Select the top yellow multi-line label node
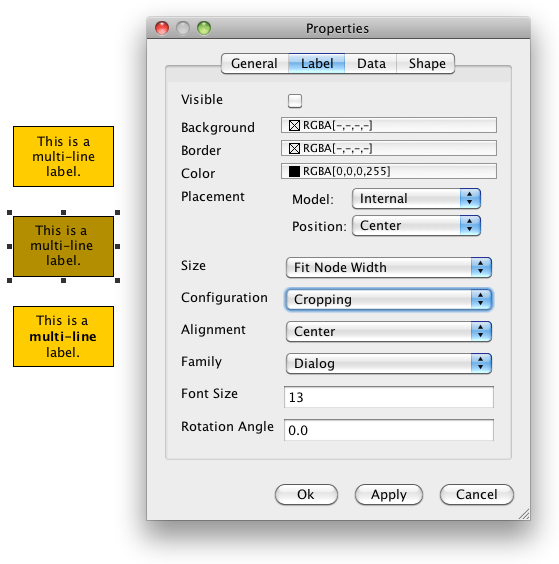 [63, 156]
